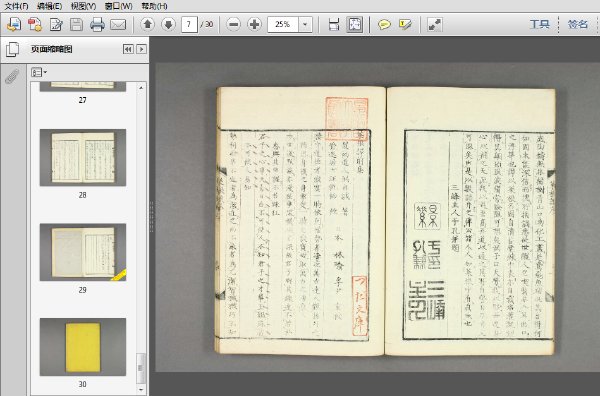The image size is (600, 396).
Task: Click the print icon
Action: tap(97, 24)
